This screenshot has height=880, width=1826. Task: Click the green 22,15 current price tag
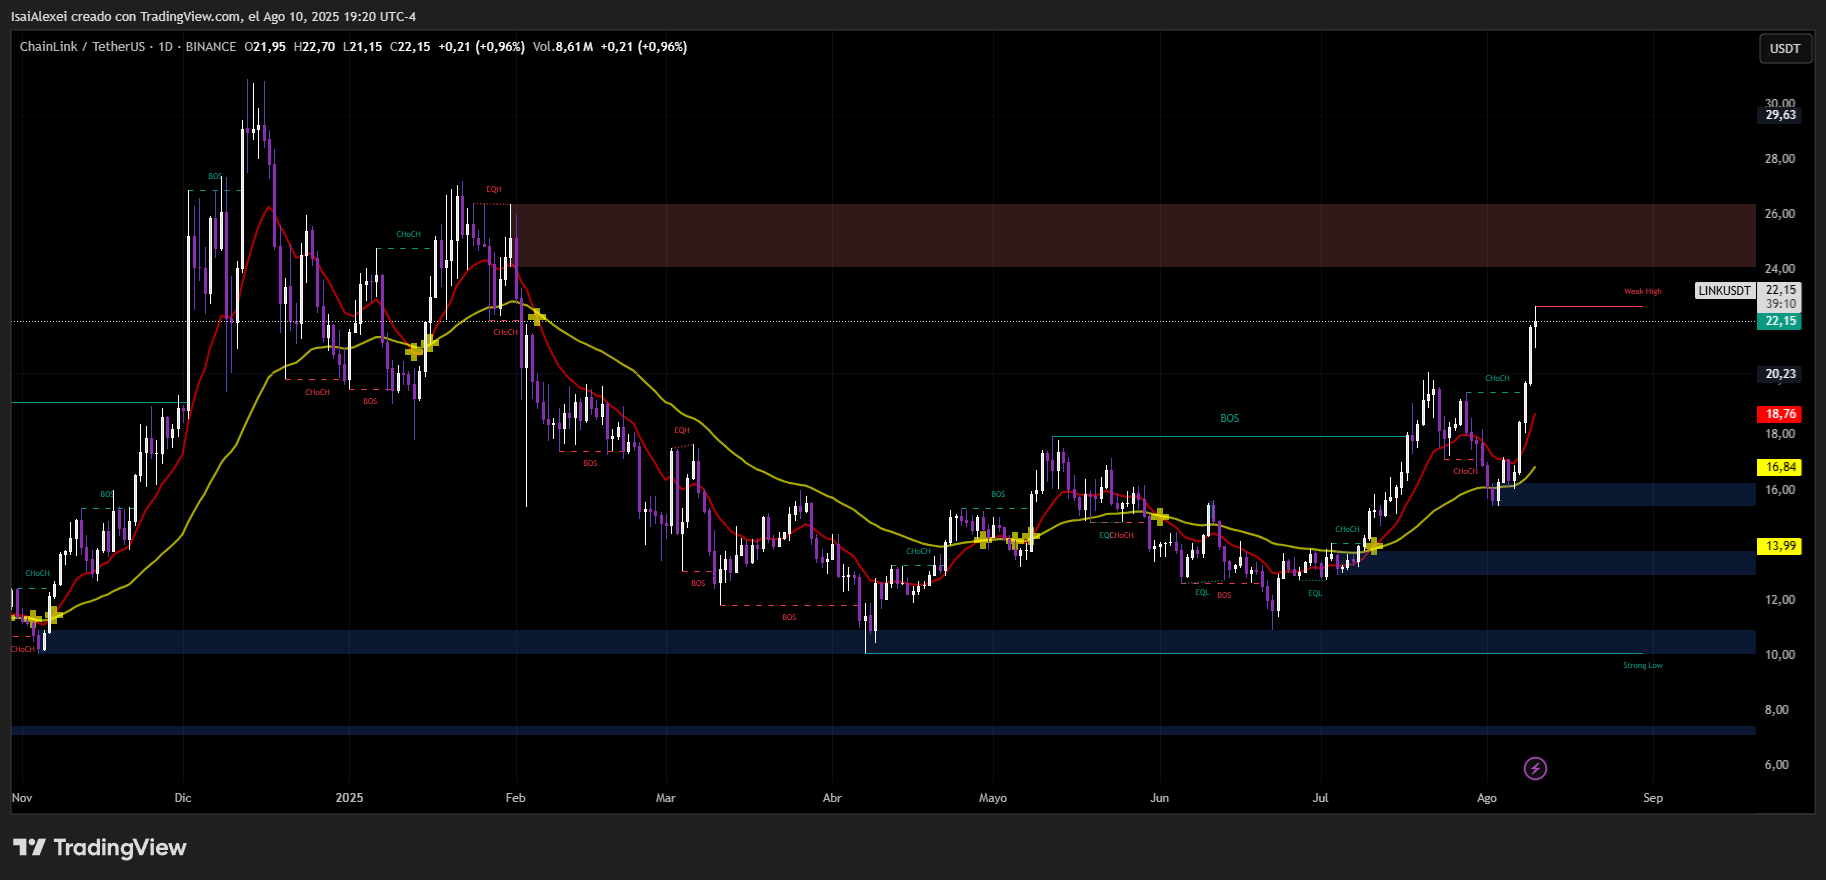(x=1780, y=321)
